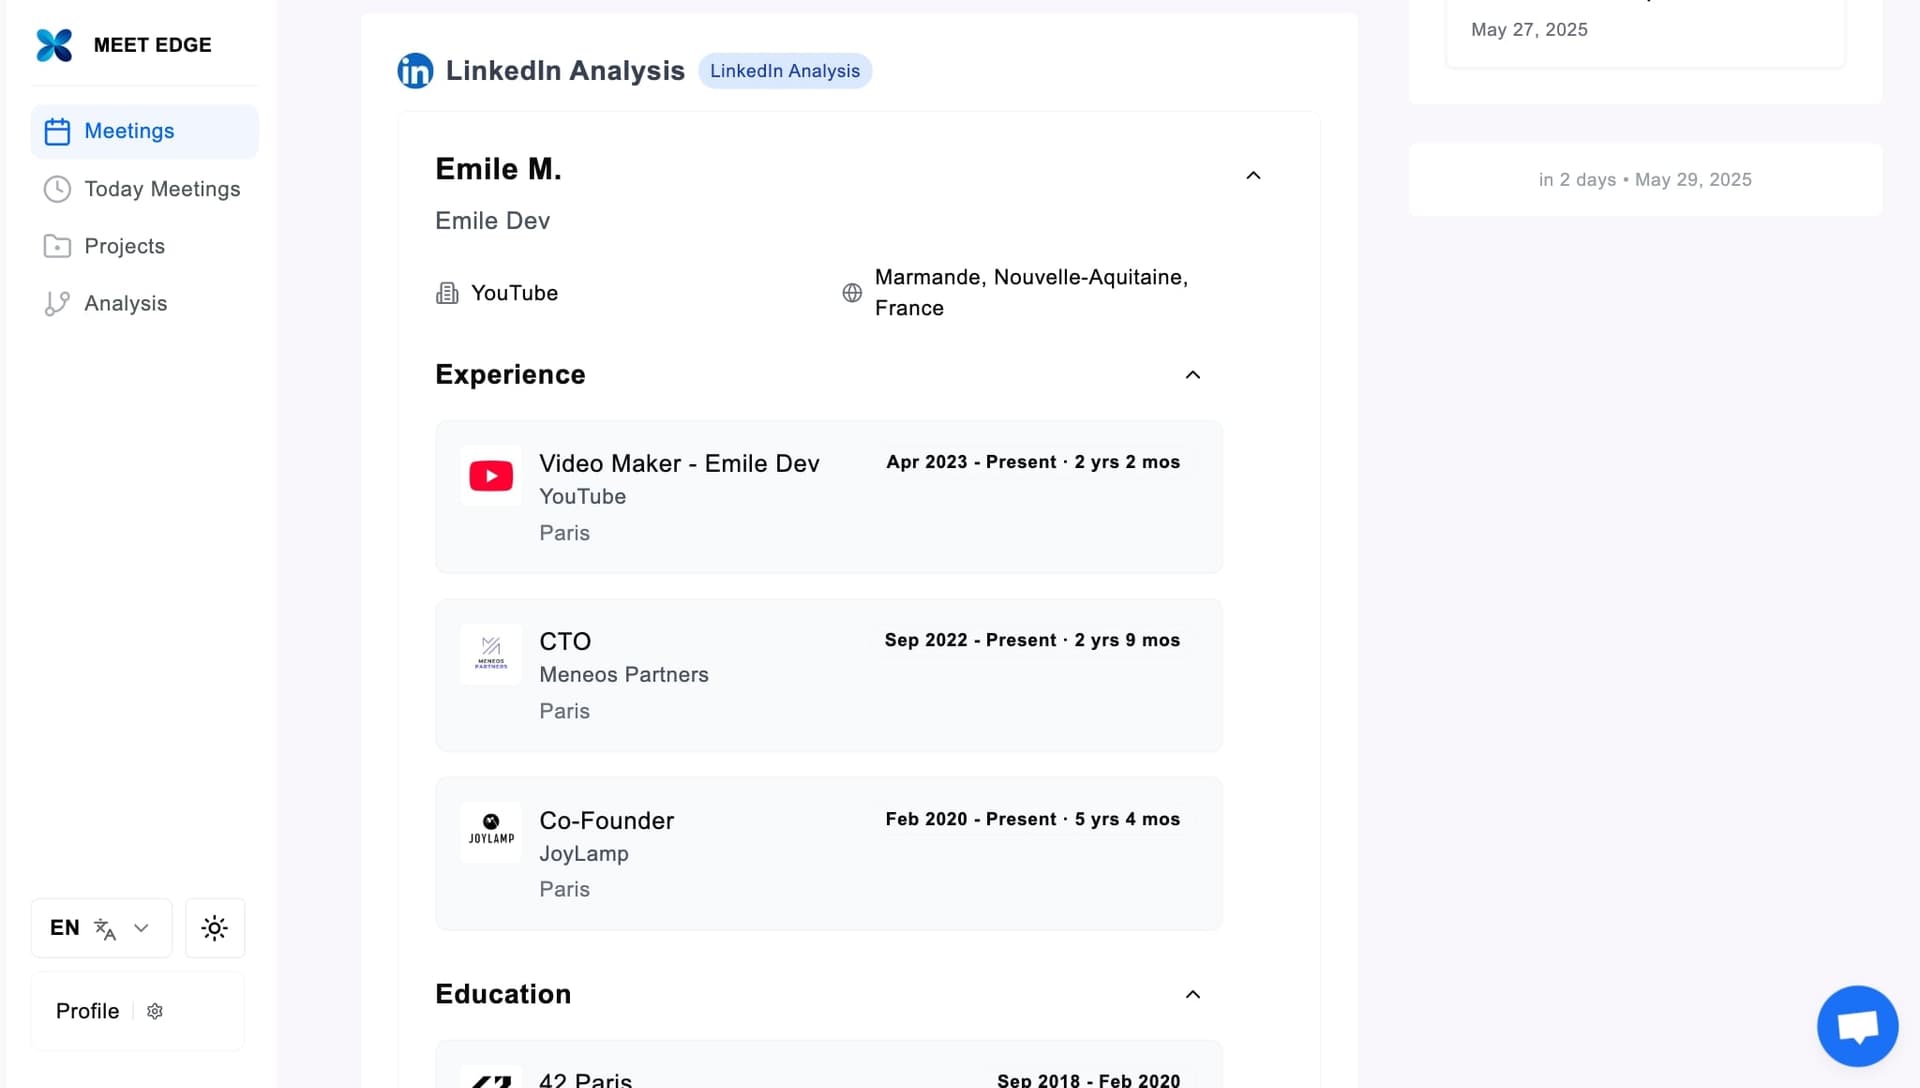Collapse the Experience section
Image resolution: width=1920 pixels, height=1088 pixels.
(1192, 375)
